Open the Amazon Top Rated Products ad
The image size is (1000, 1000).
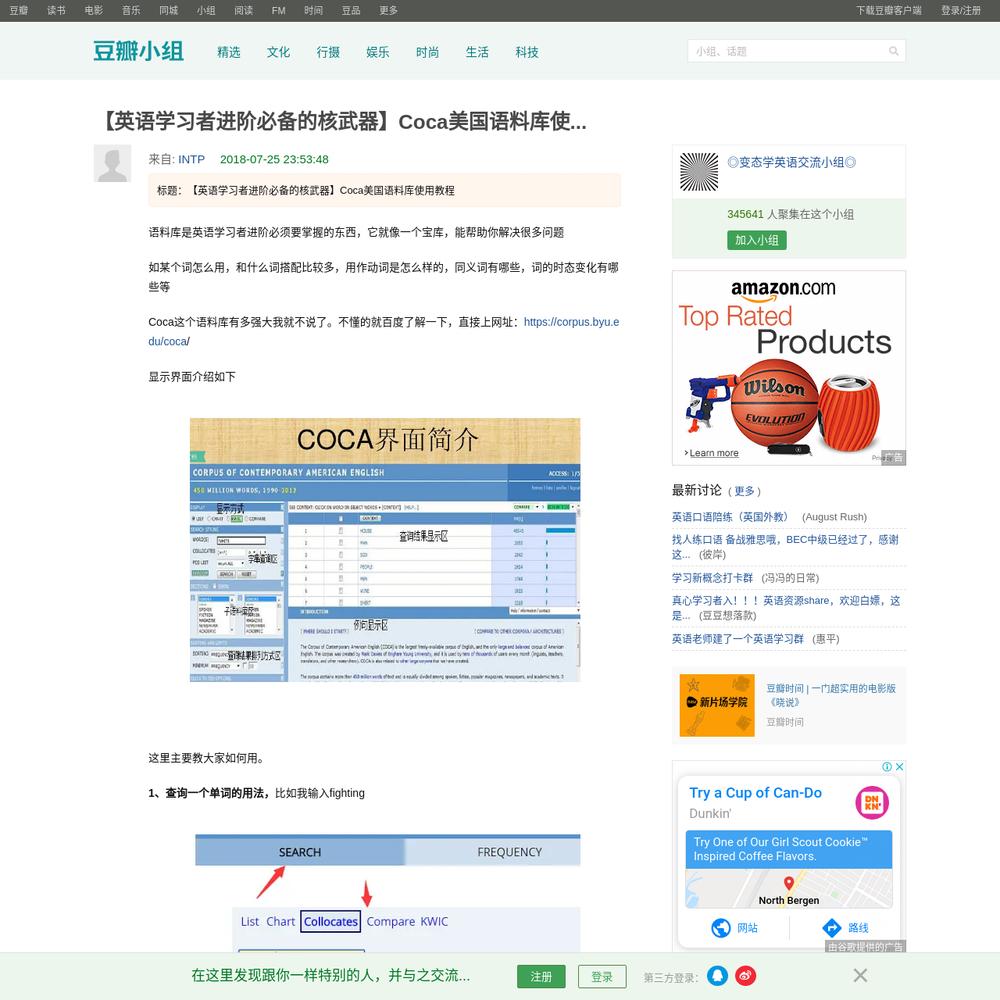(x=789, y=368)
